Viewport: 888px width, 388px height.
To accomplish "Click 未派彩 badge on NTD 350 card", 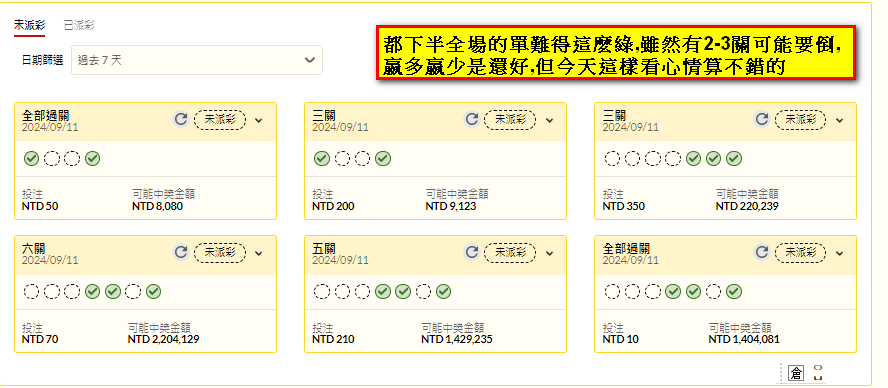I will pyautogui.click(x=800, y=120).
